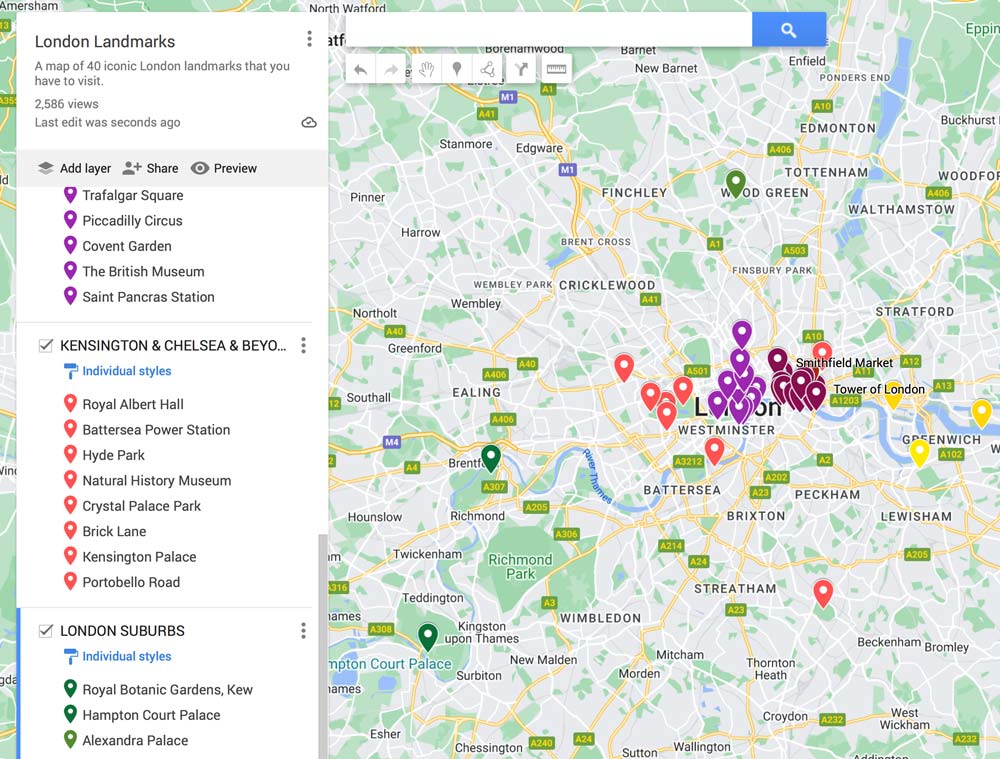Screen dimensions: 1000x759
Task: Select the Add marker tool
Action: (457, 69)
